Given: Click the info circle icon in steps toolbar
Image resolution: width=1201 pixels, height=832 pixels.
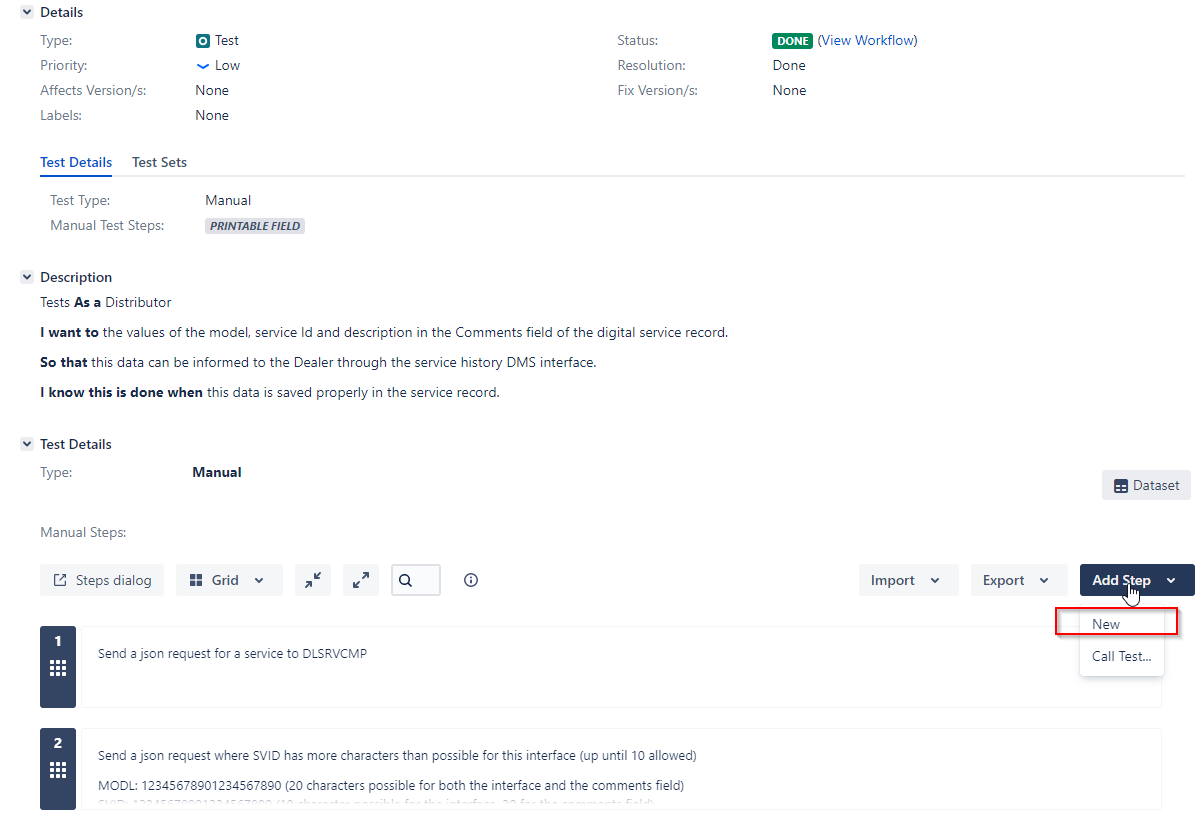Looking at the screenshot, I should point(471,580).
